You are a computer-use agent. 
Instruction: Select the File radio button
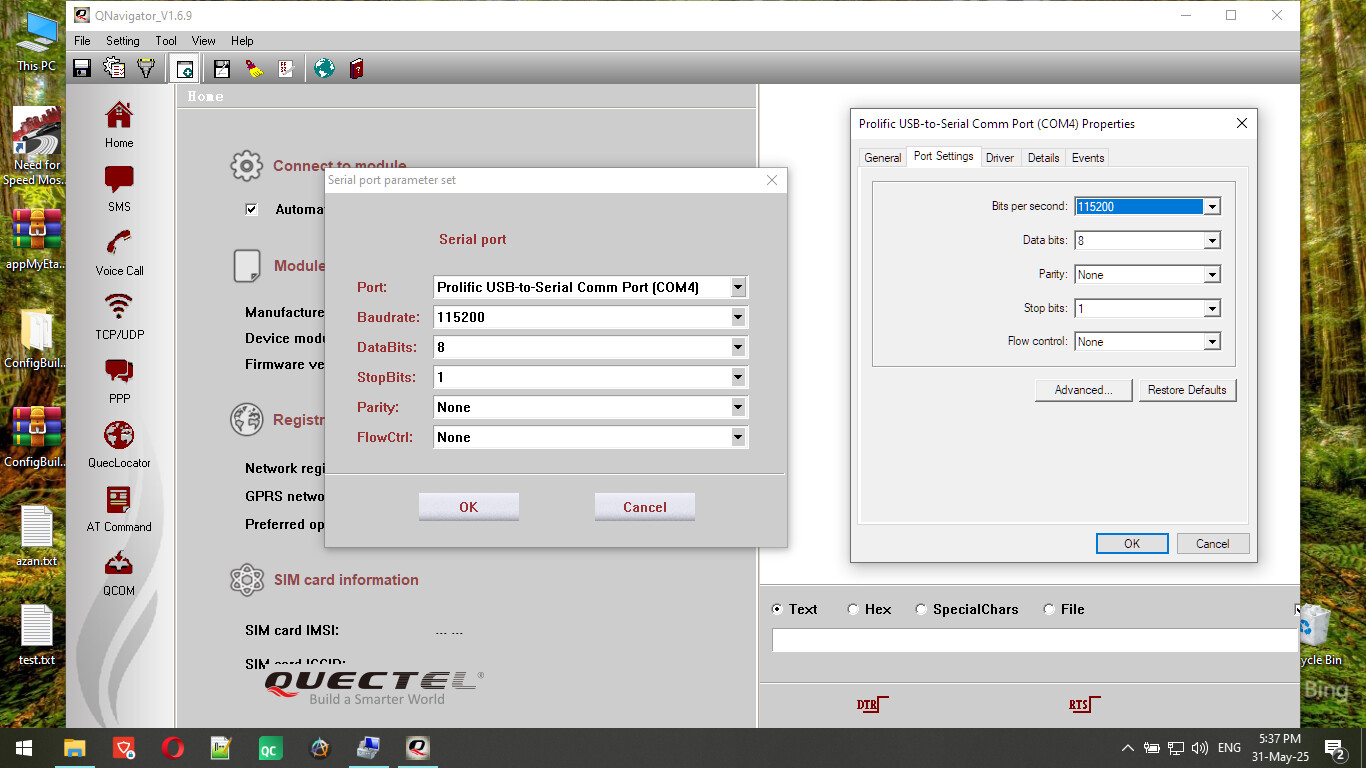(1049, 609)
